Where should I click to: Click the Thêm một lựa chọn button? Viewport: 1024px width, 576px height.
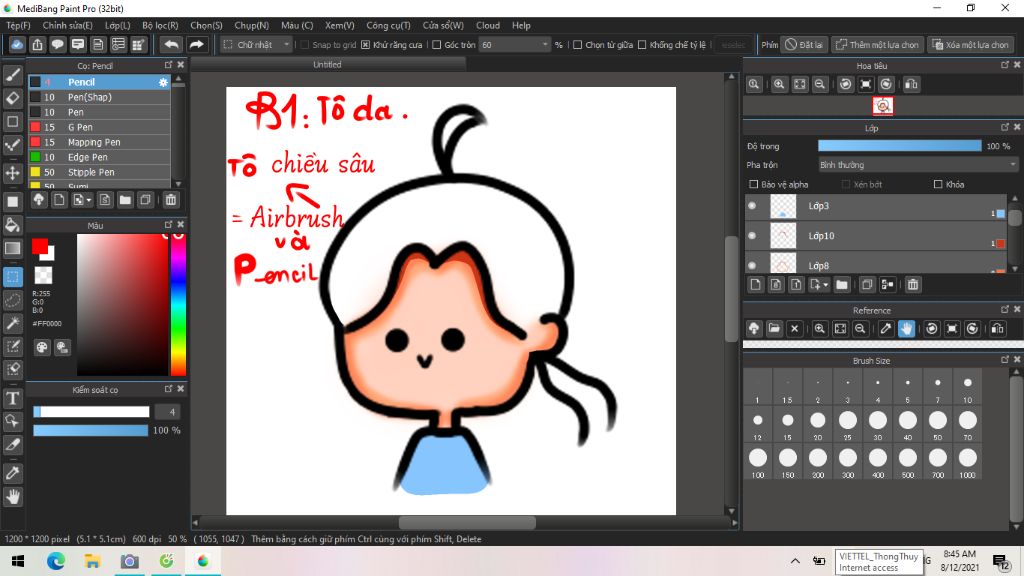click(x=877, y=45)
